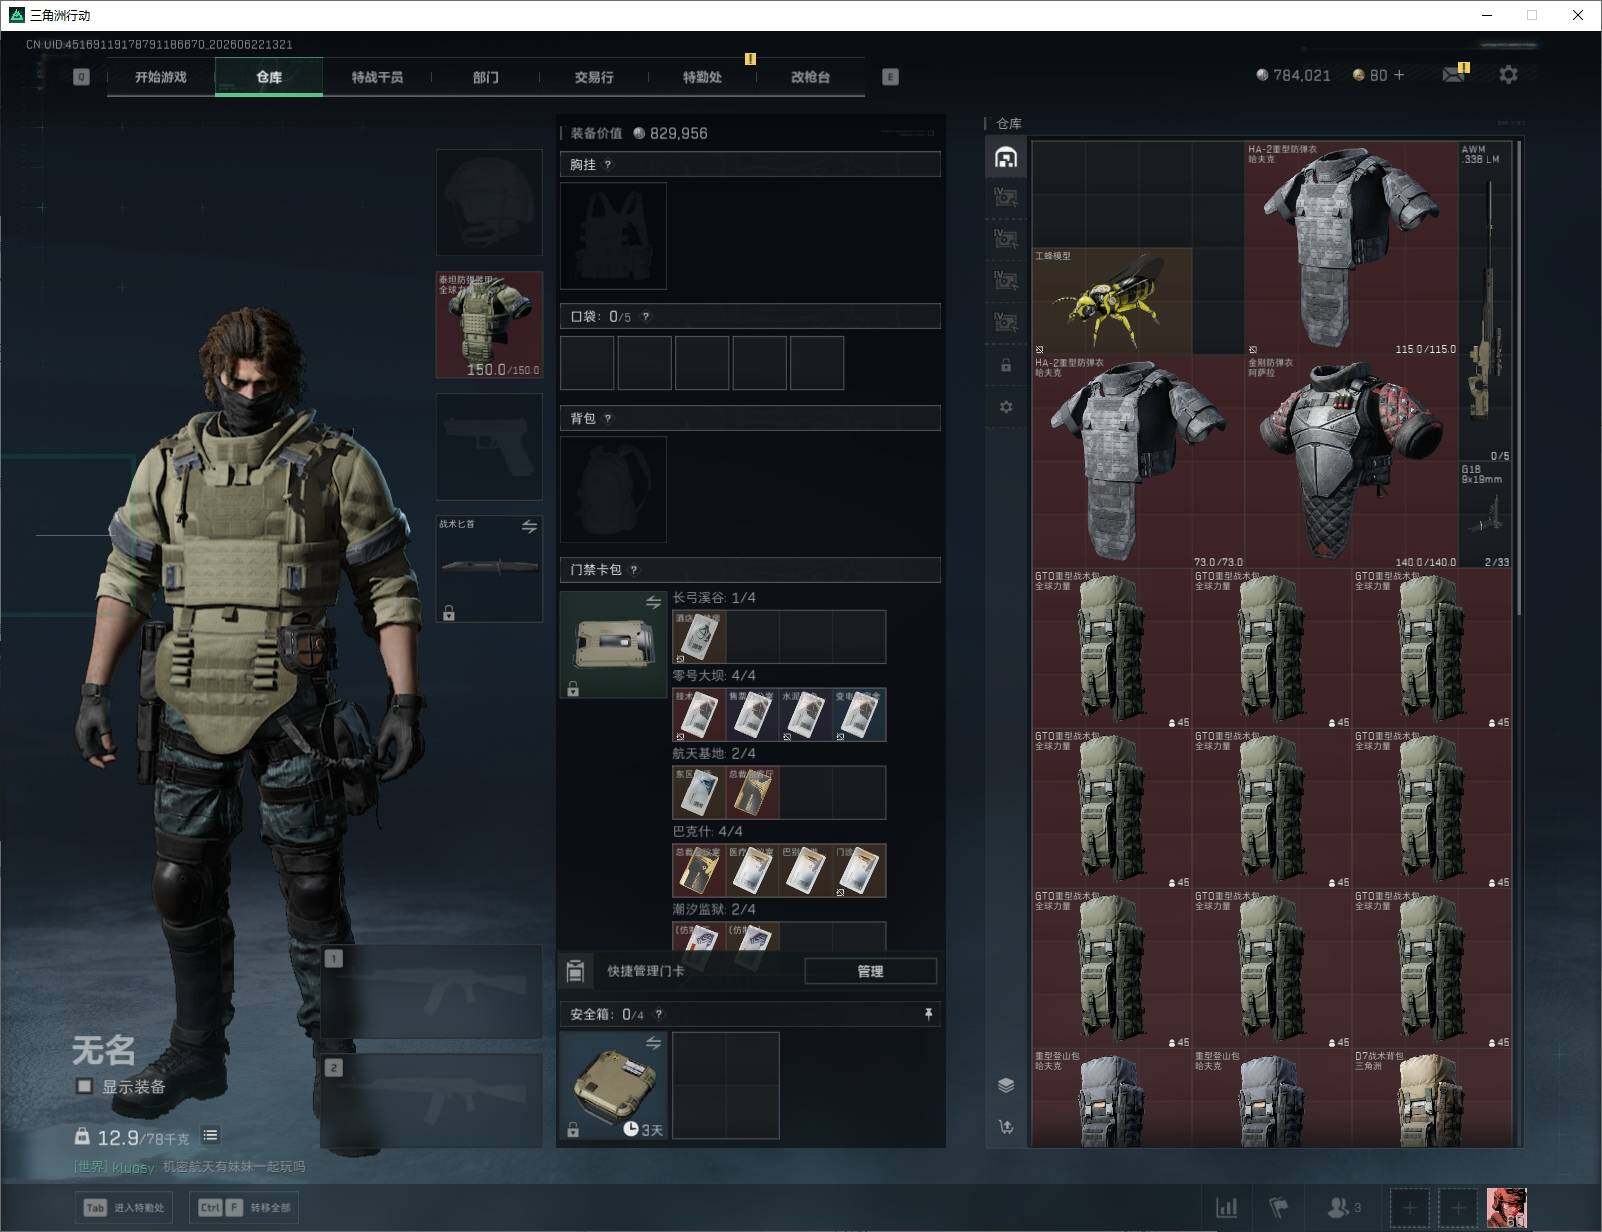Open the 开始游戏 tab
The width and height of the screenshot is (1602, 1232).
[161, 77]
